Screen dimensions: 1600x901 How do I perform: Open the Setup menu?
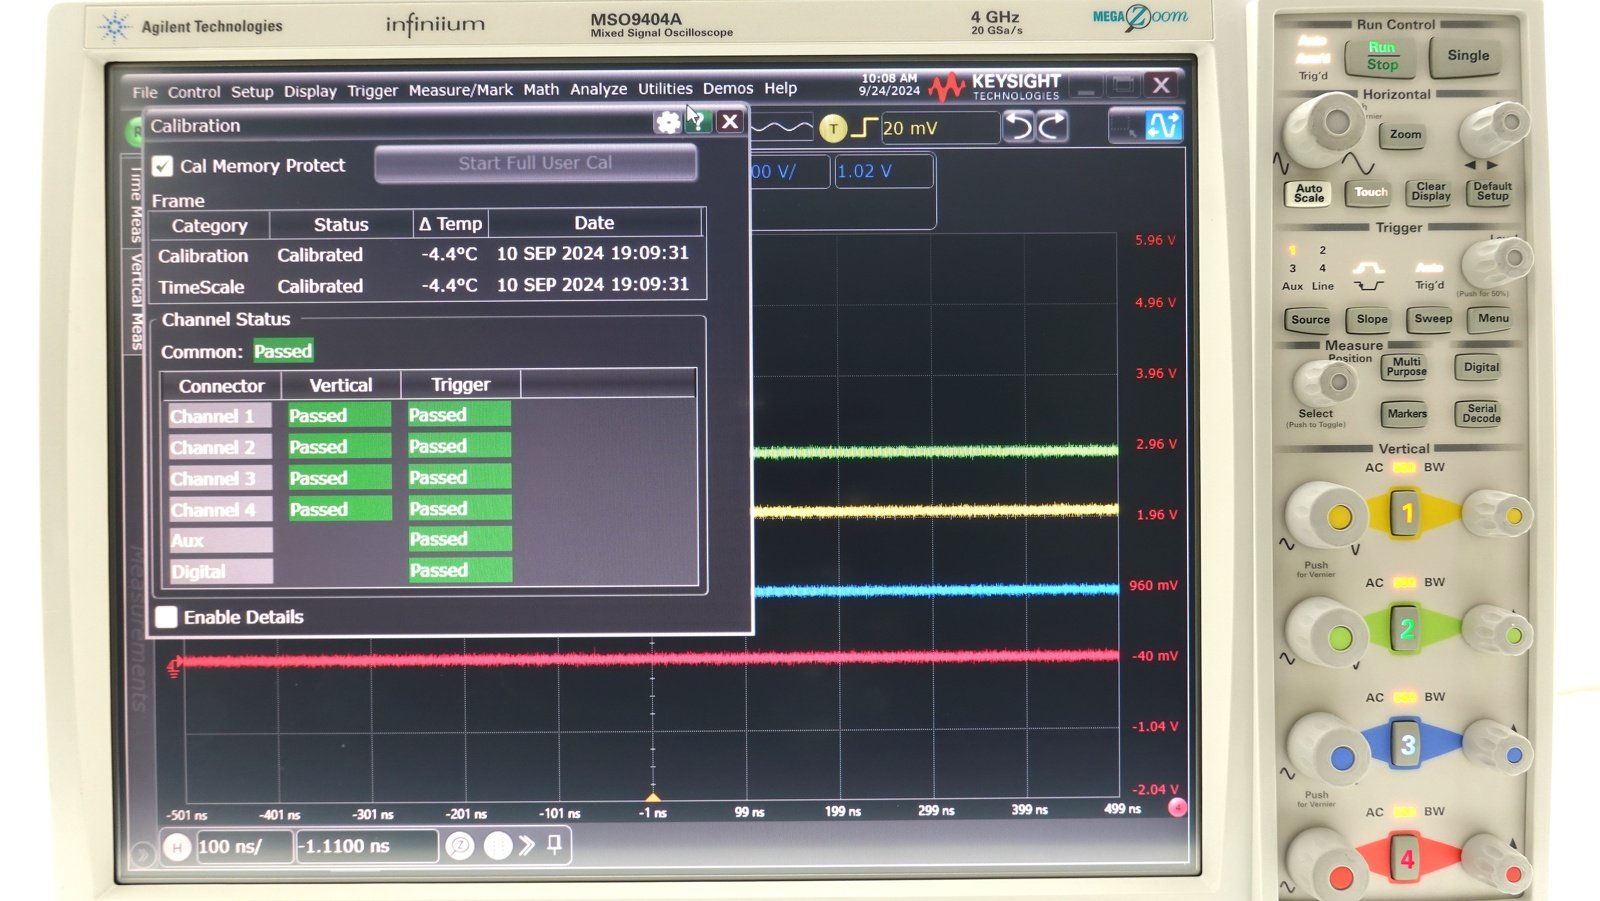coord(252,92)
